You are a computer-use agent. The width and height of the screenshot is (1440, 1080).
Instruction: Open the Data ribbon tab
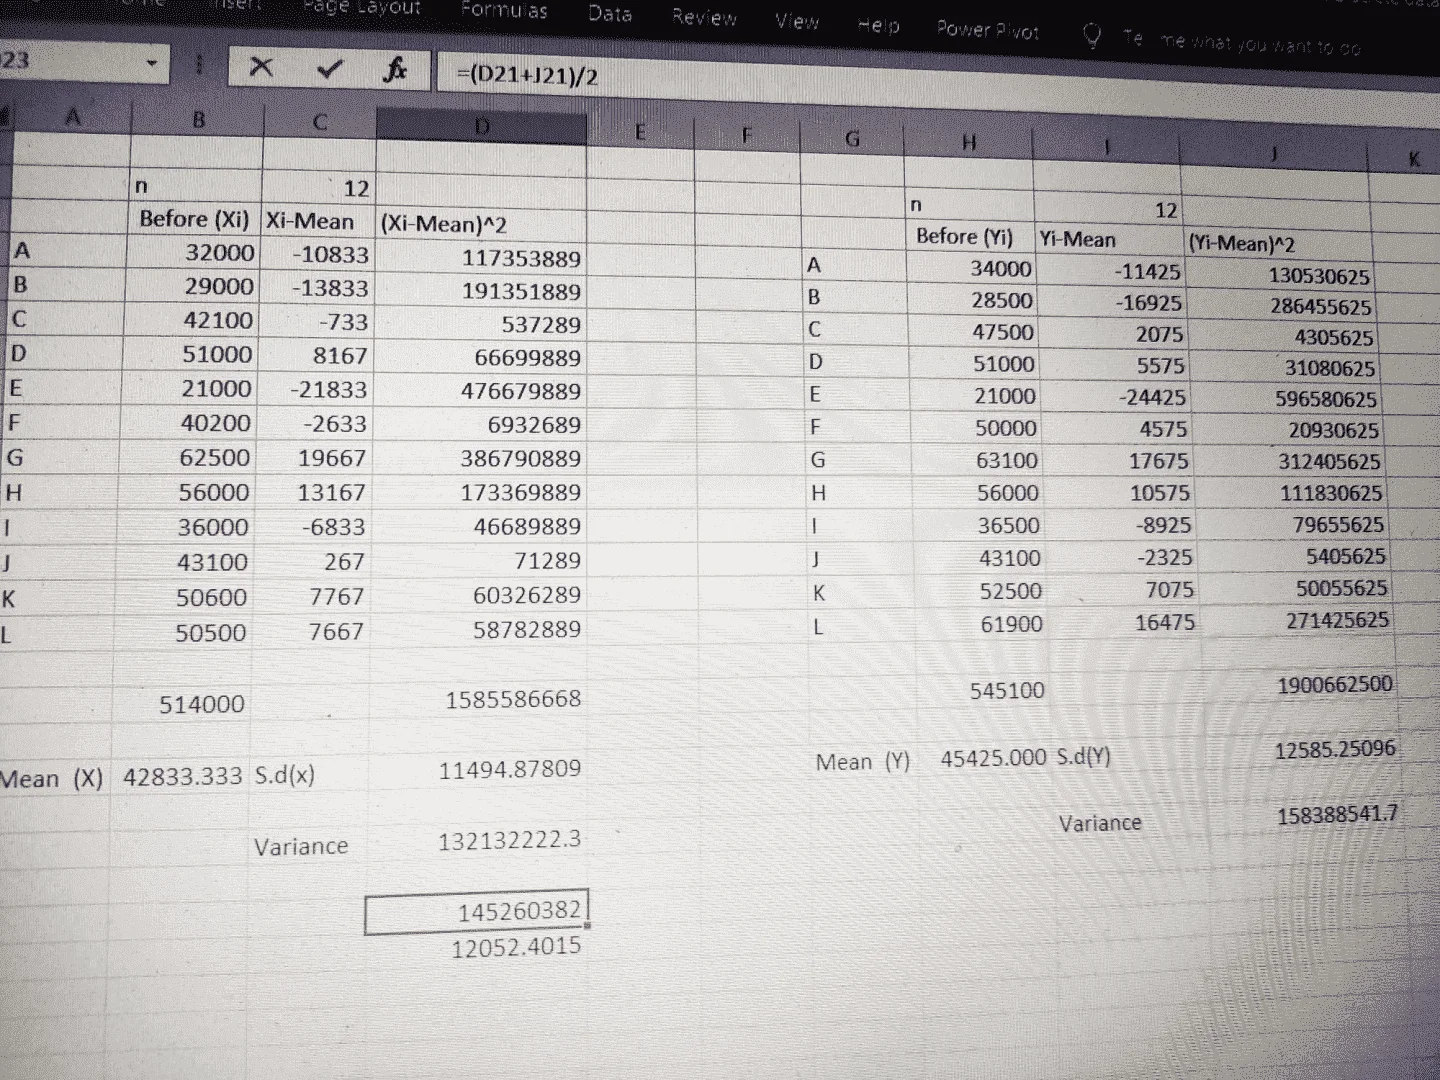610,14
